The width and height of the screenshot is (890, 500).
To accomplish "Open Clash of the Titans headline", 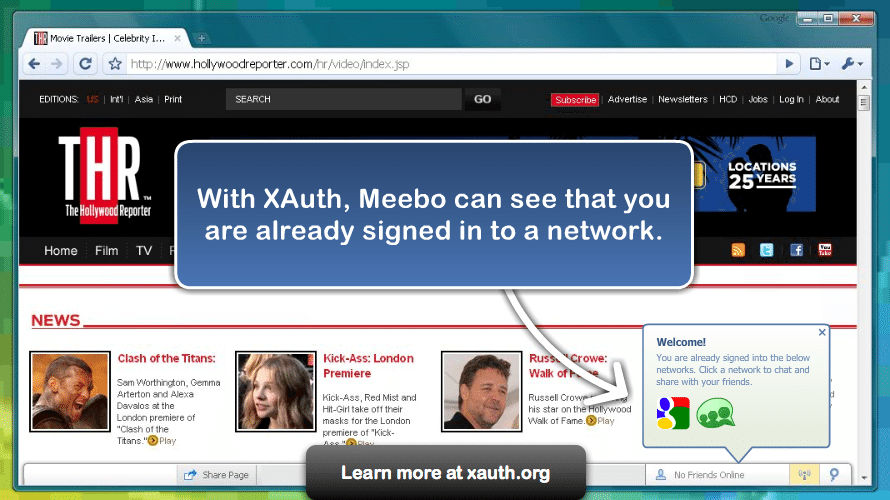I will tap(166, 358).
